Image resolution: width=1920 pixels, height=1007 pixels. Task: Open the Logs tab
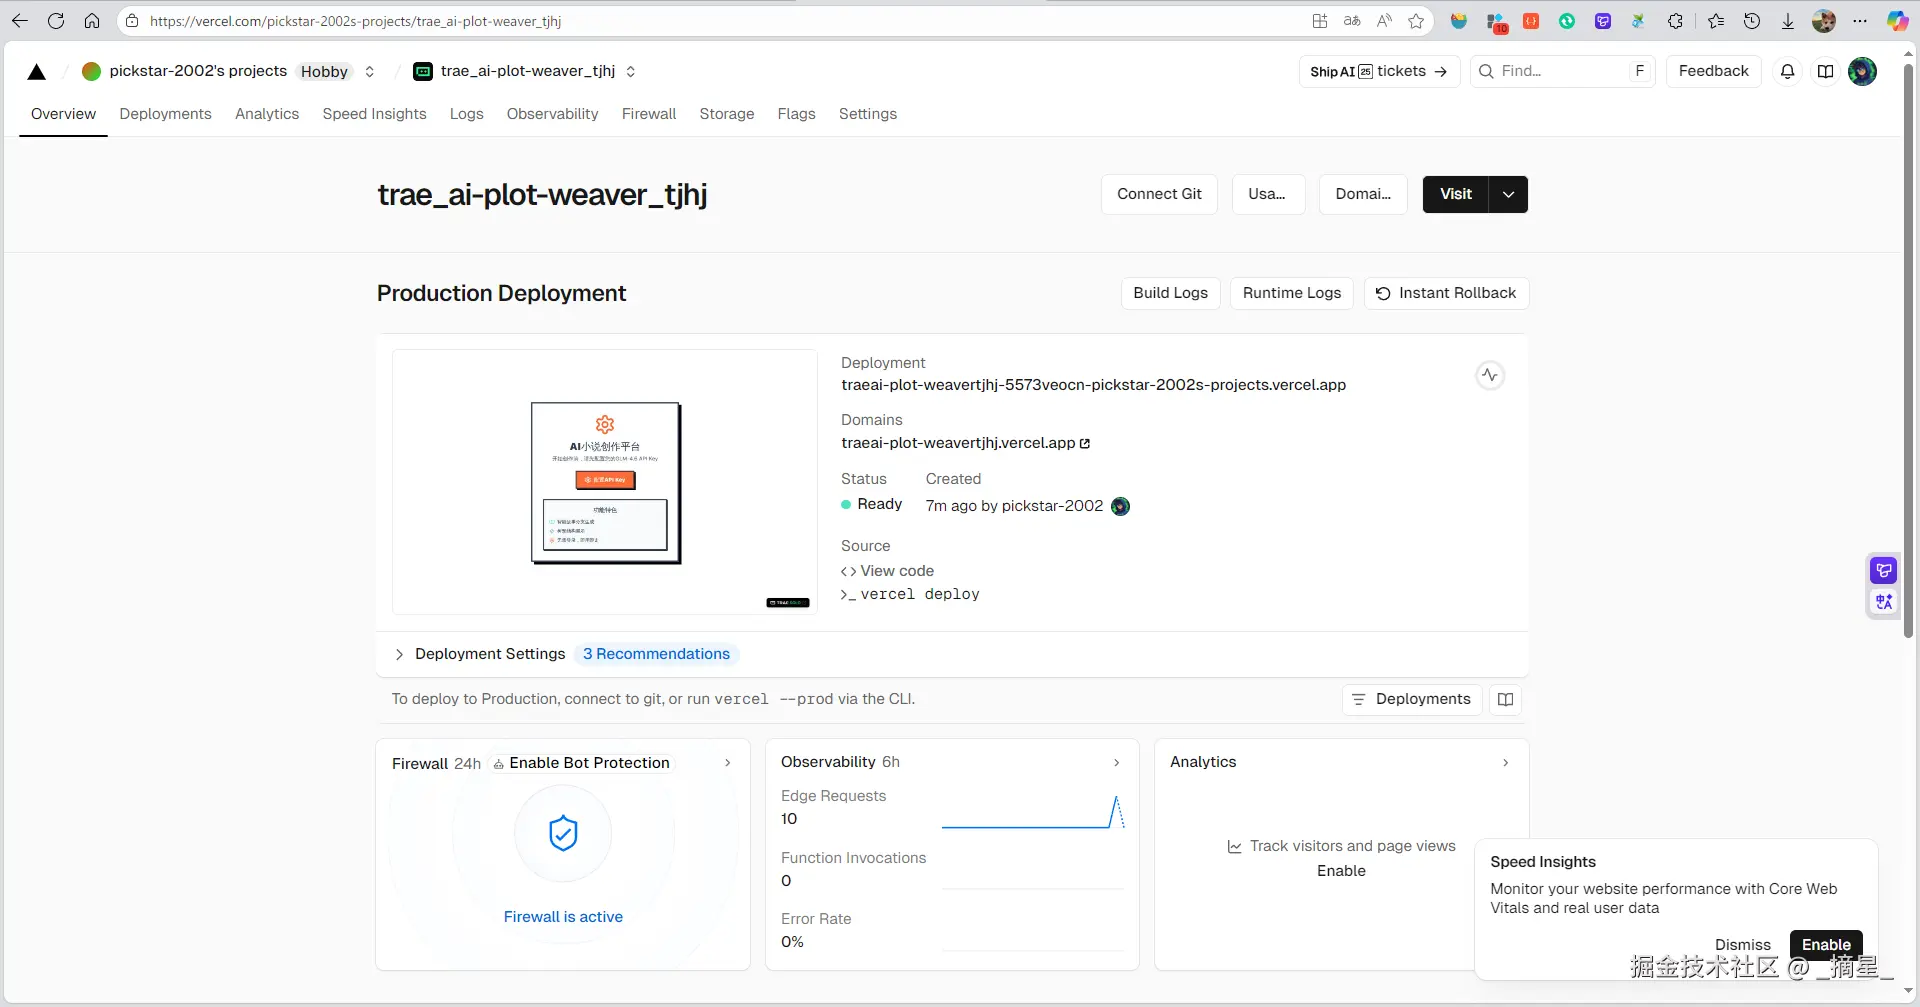pos(466,114)
